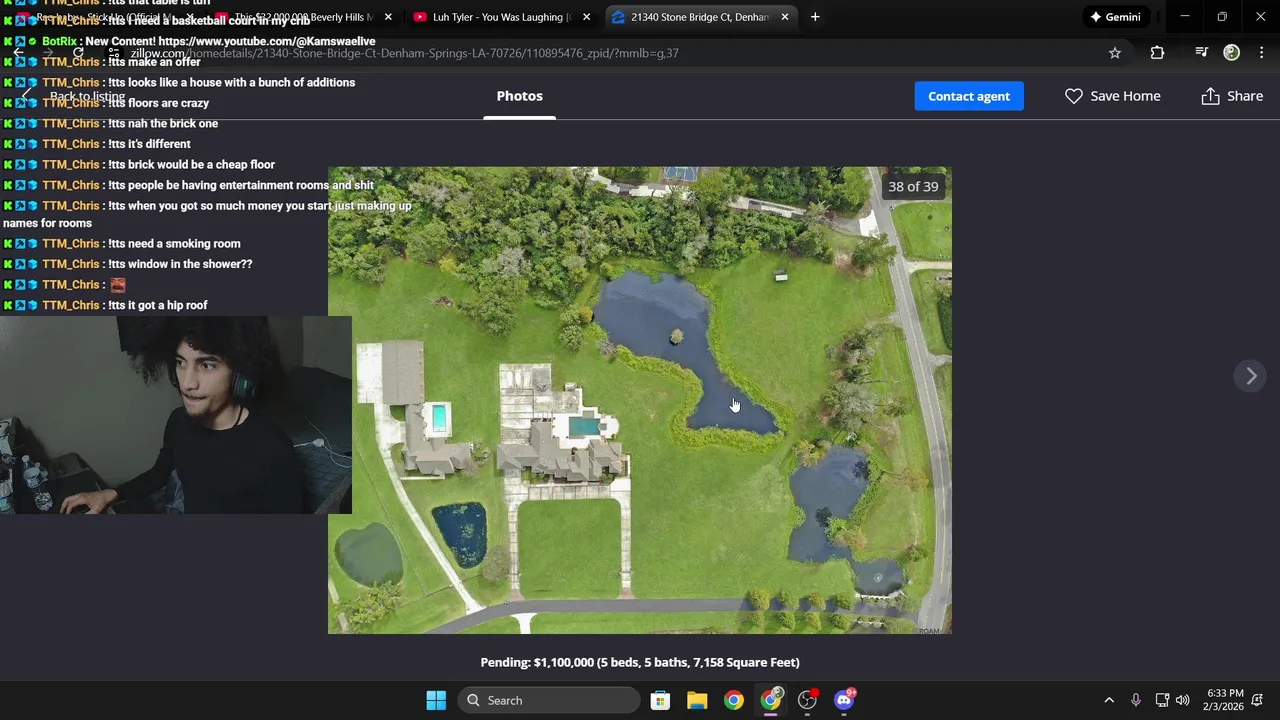
Task: Open Google Chrome from taskbar
Action: [x=734, y=700]
